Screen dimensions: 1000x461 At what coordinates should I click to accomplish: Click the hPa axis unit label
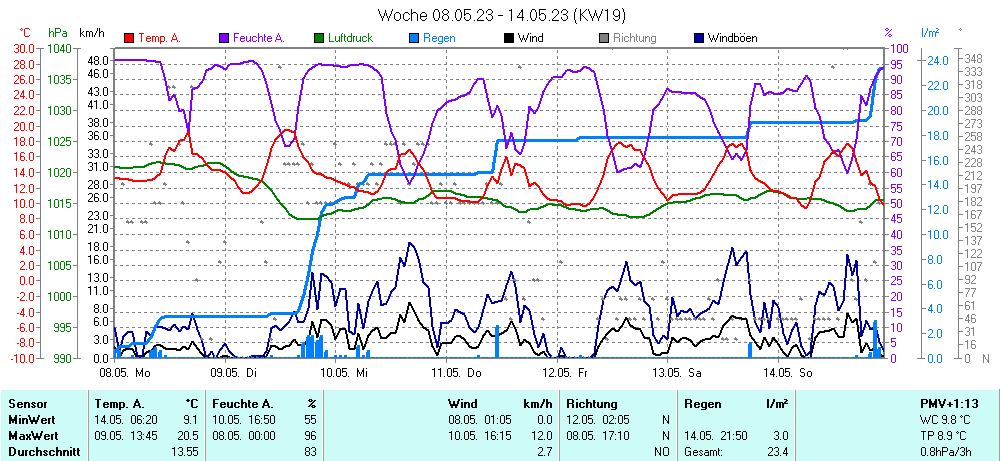[x=57, y=33]
